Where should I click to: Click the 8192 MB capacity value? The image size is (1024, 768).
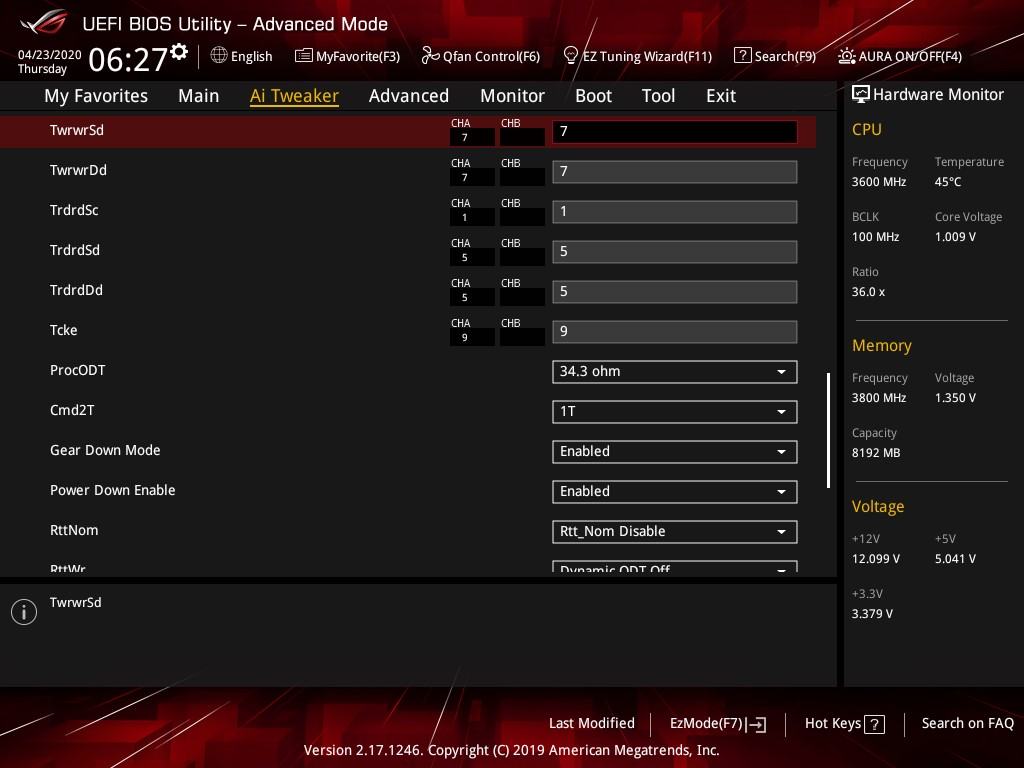[x=876, y=453]
